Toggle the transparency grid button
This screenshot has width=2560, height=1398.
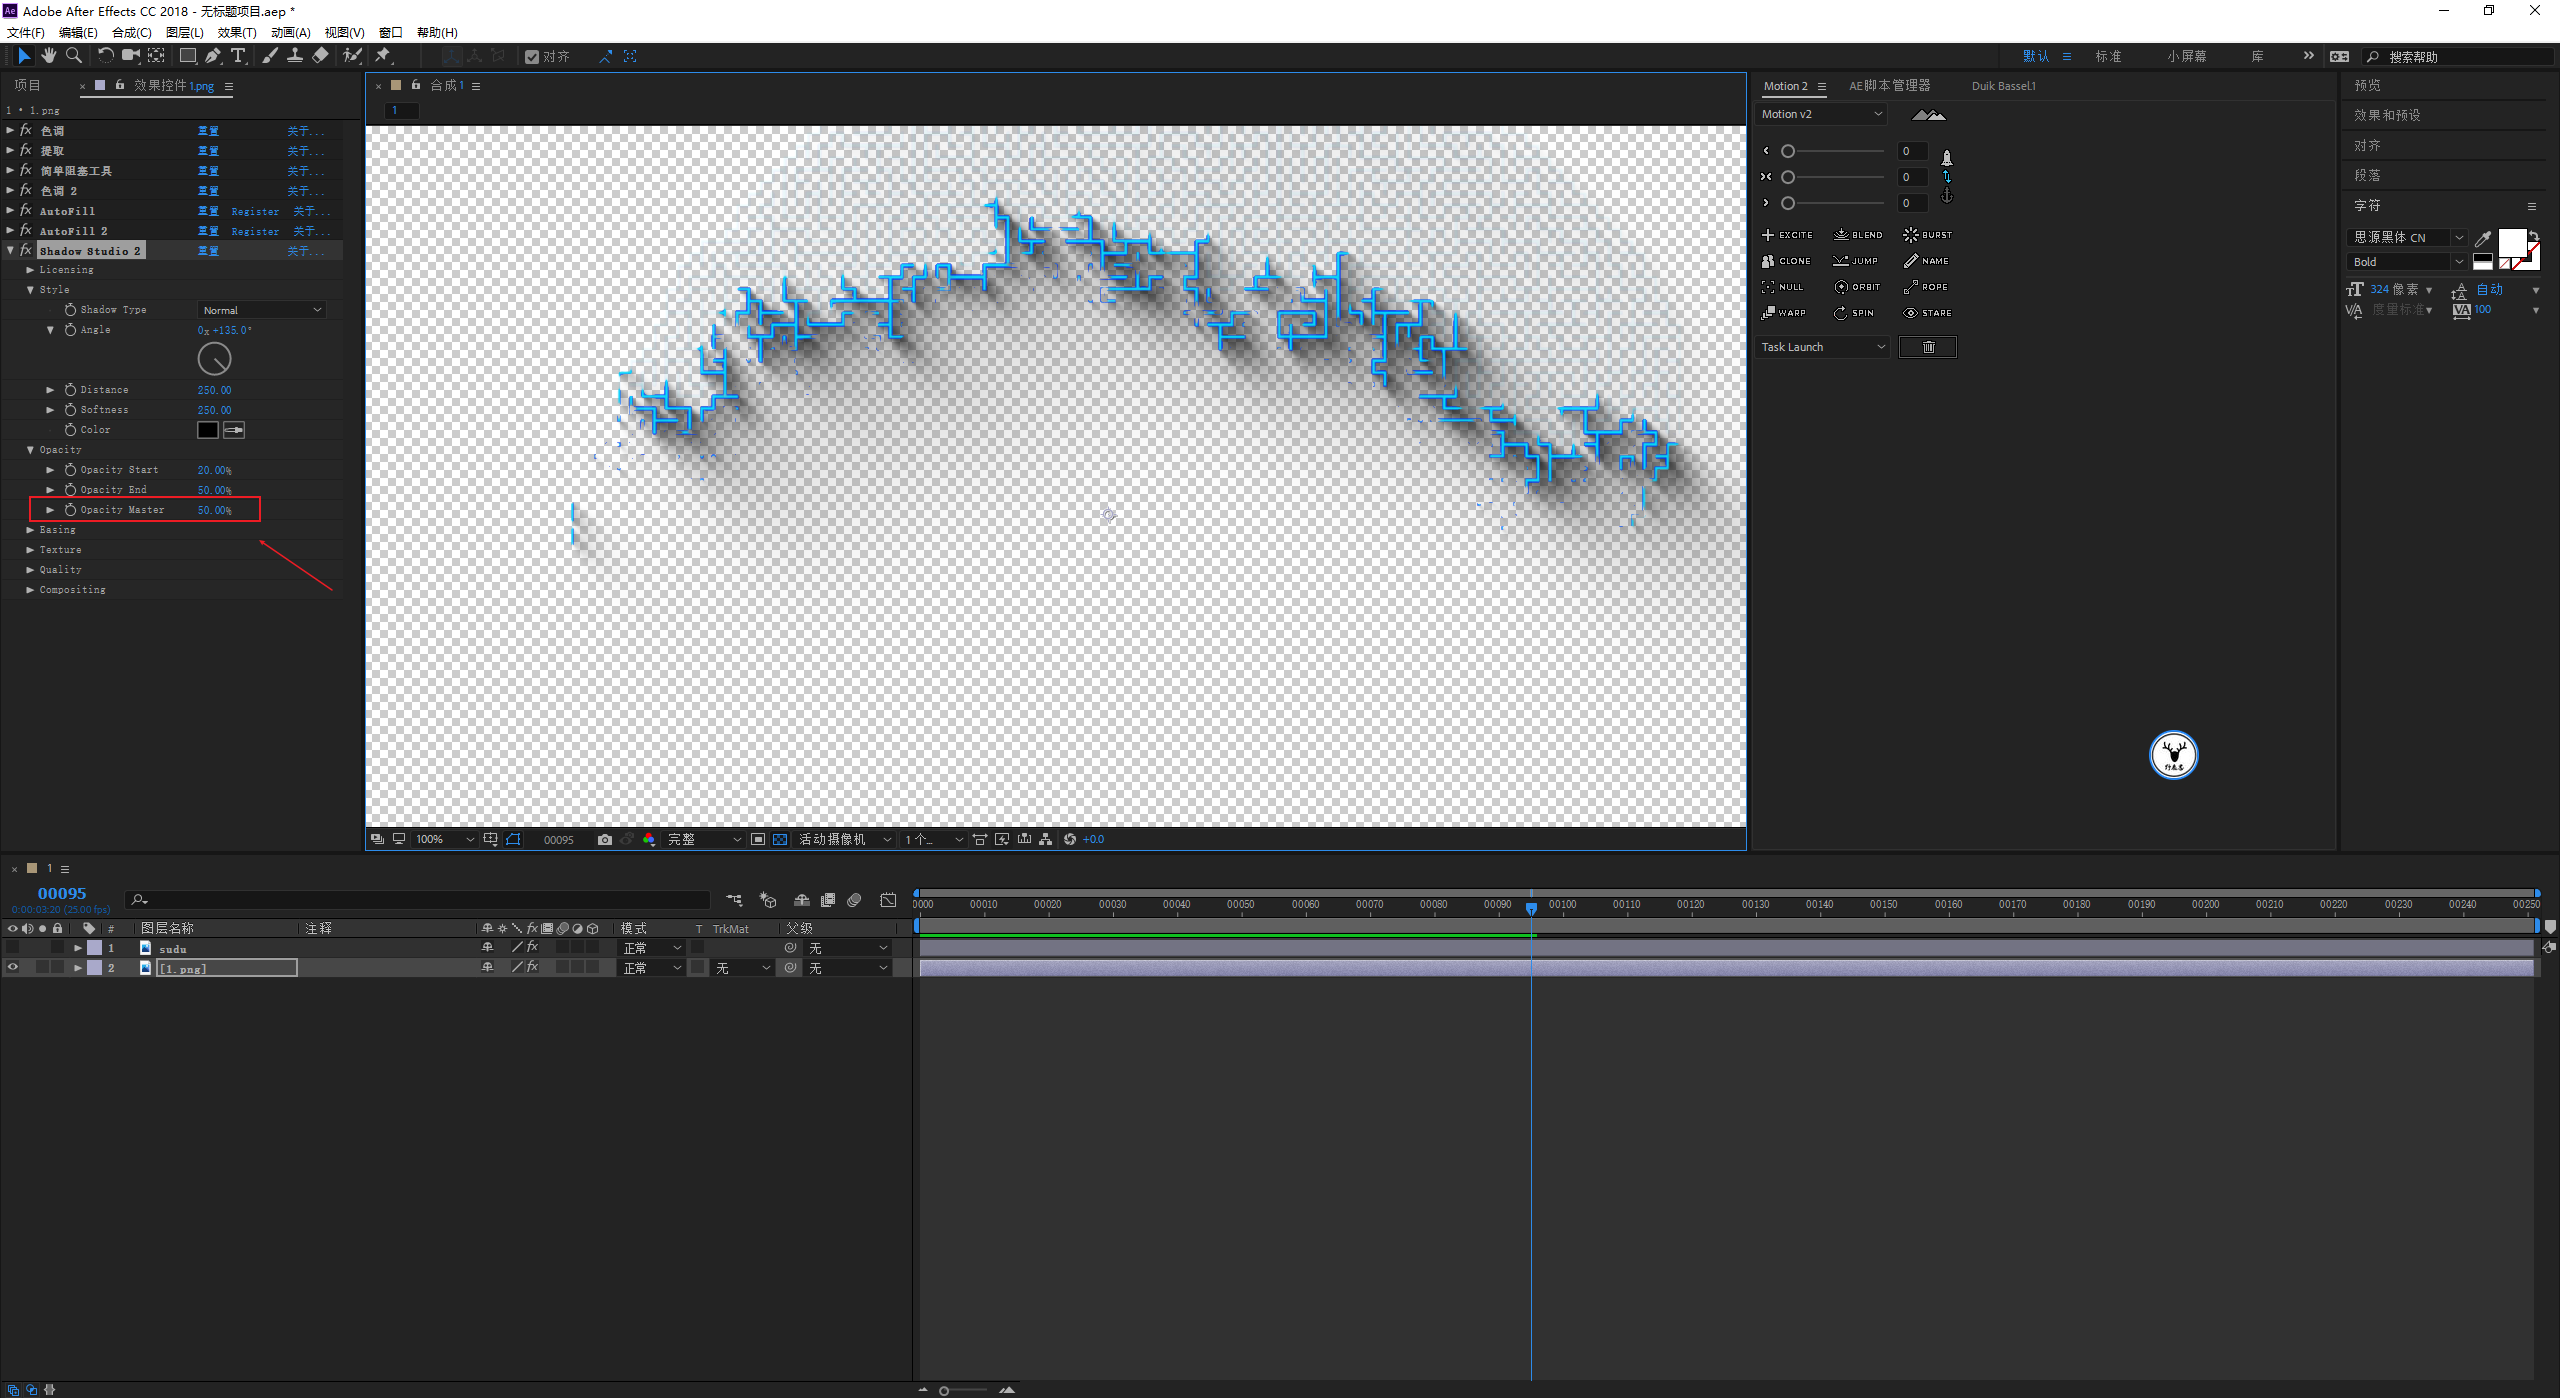click(x=780, y=840)
